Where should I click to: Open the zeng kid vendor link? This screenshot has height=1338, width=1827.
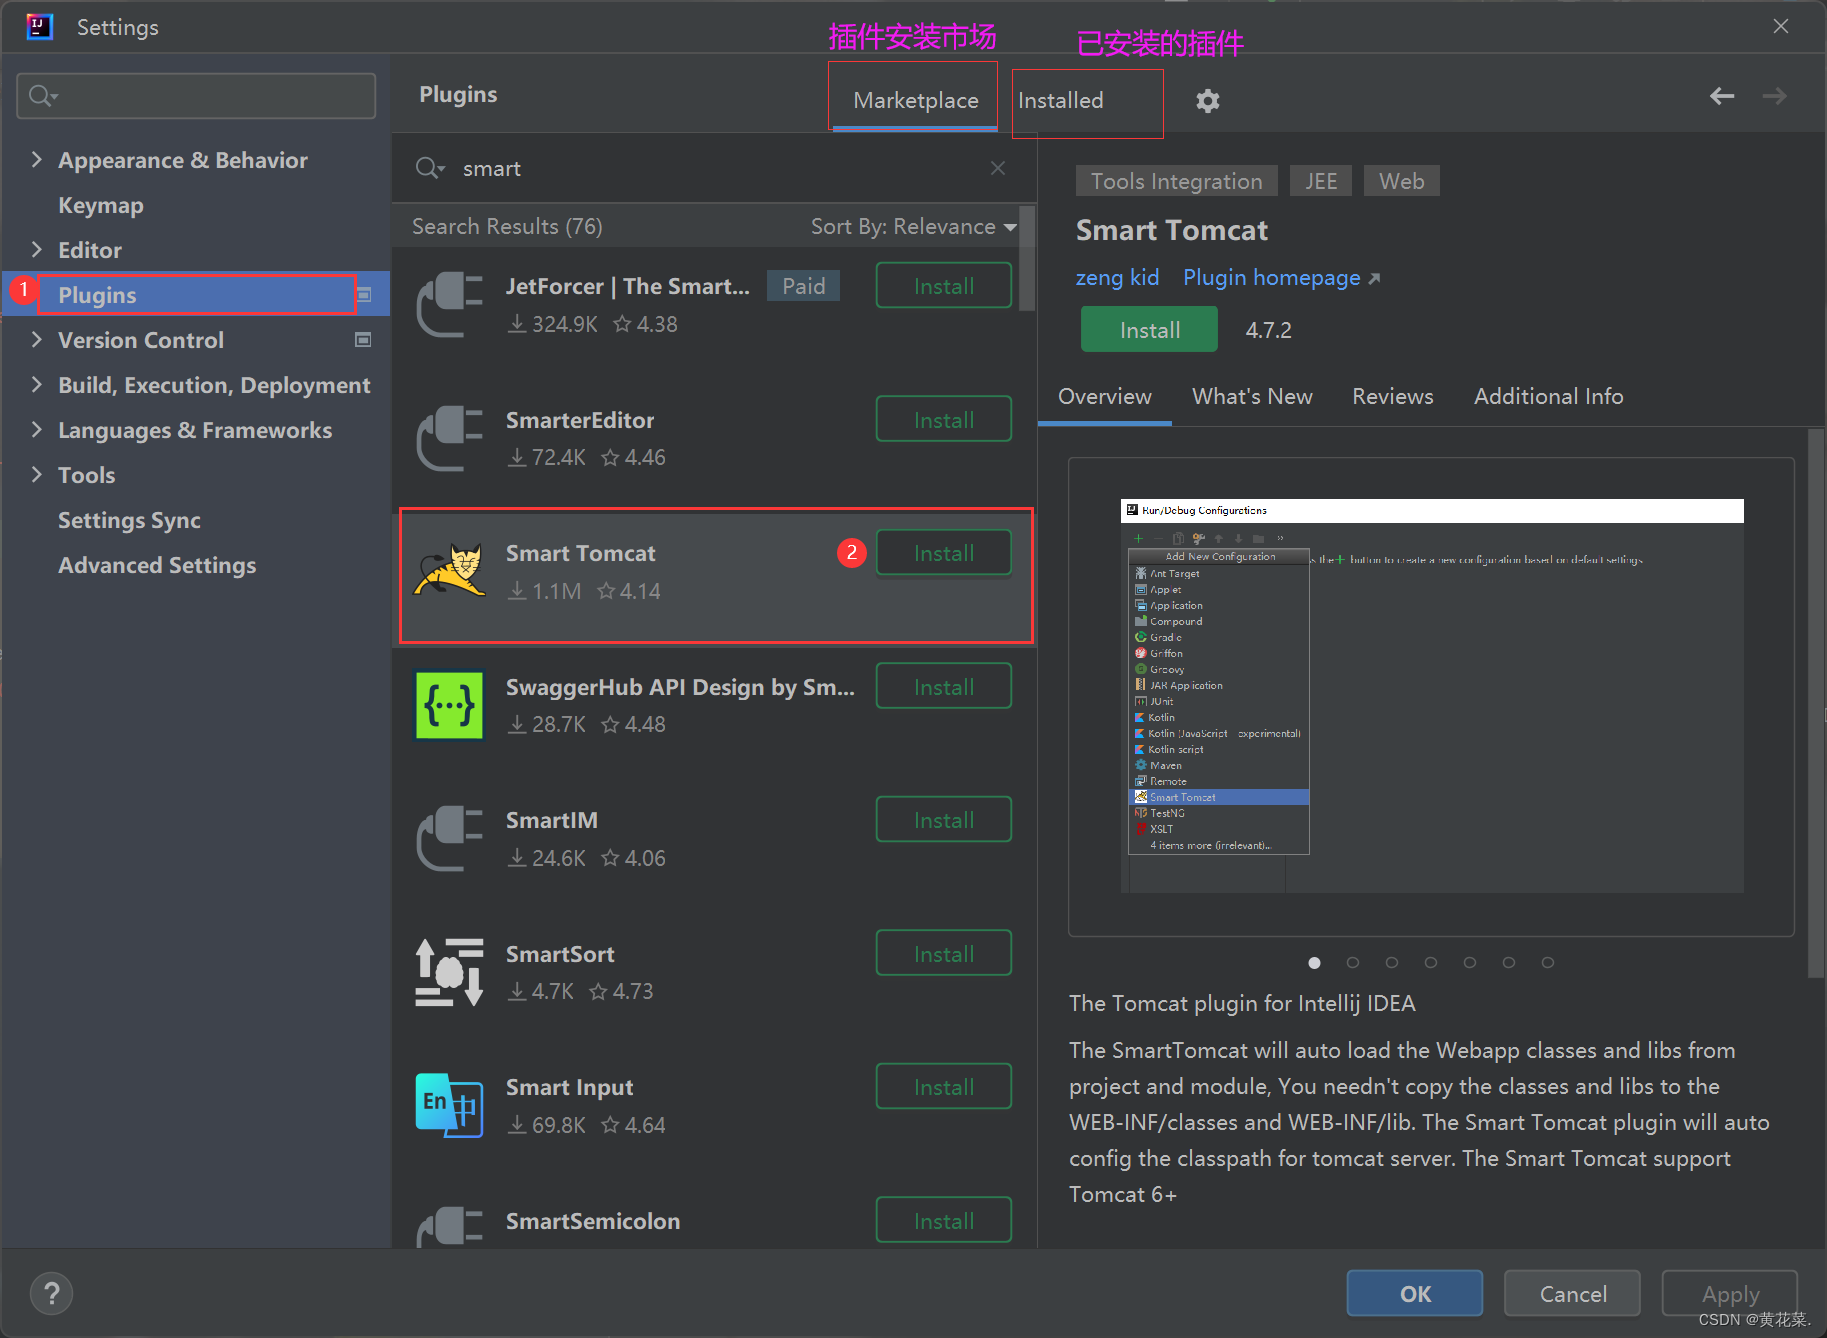pyautogui.click(x=1117, y=277)
